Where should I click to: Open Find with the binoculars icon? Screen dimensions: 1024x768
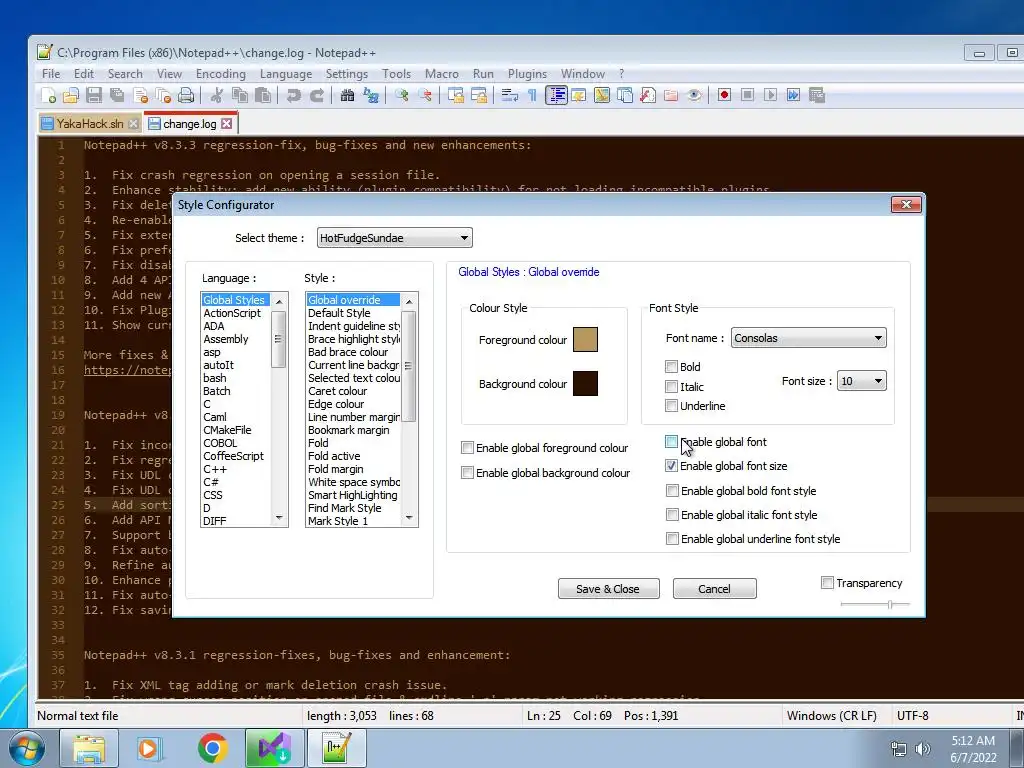point(347,95)
